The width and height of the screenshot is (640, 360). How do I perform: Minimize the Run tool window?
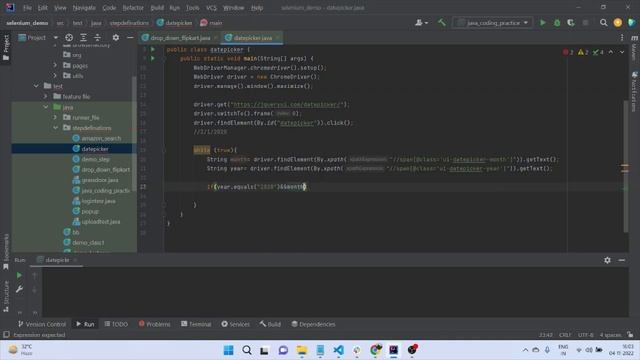click(622, 260)
